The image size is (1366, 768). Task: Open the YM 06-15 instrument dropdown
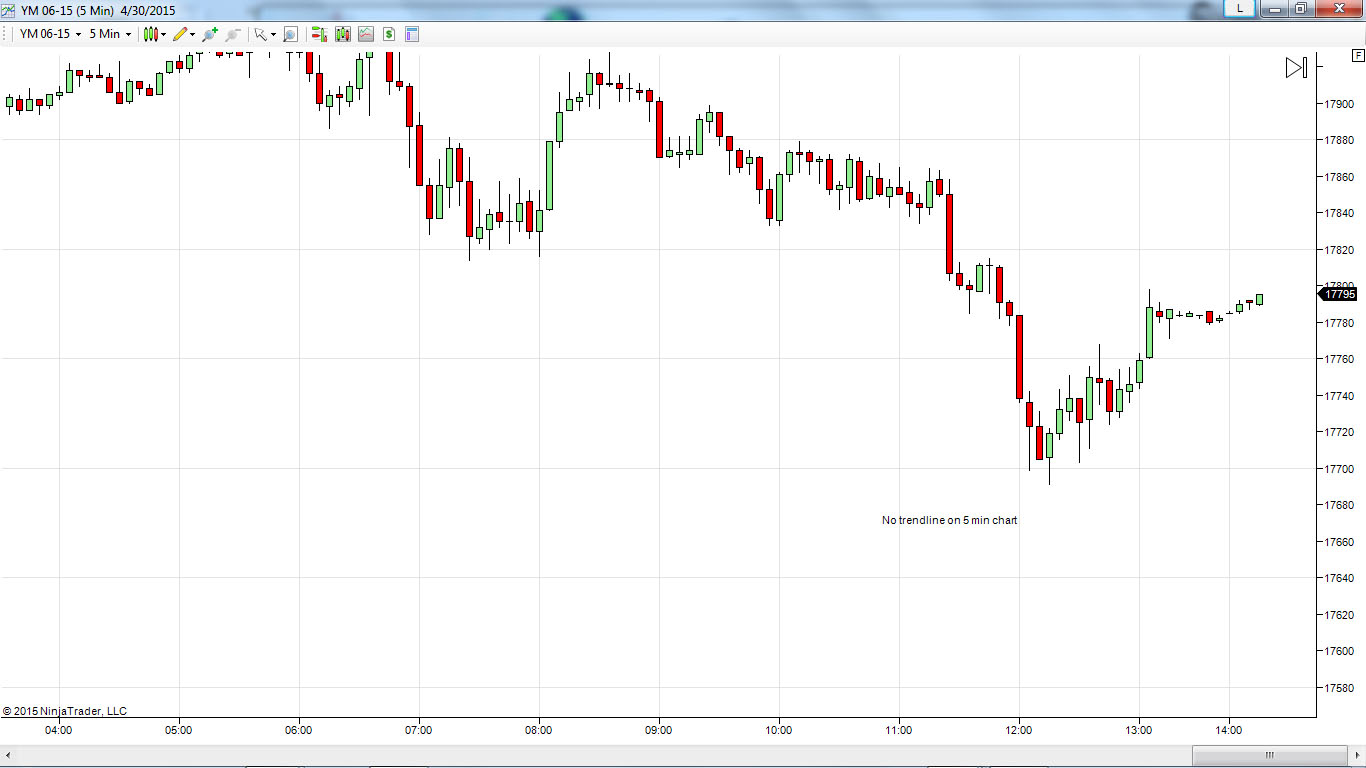point(50,34)
